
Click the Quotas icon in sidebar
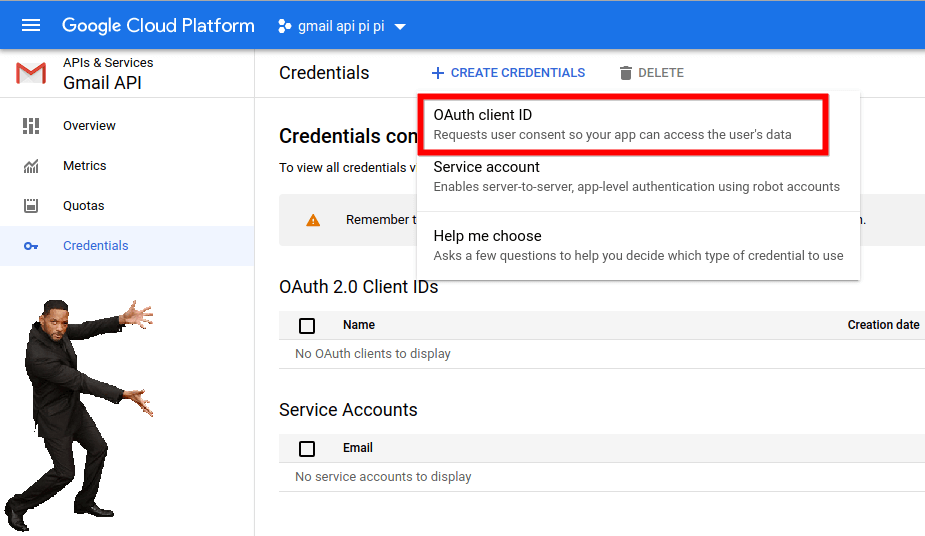point(31,206)
